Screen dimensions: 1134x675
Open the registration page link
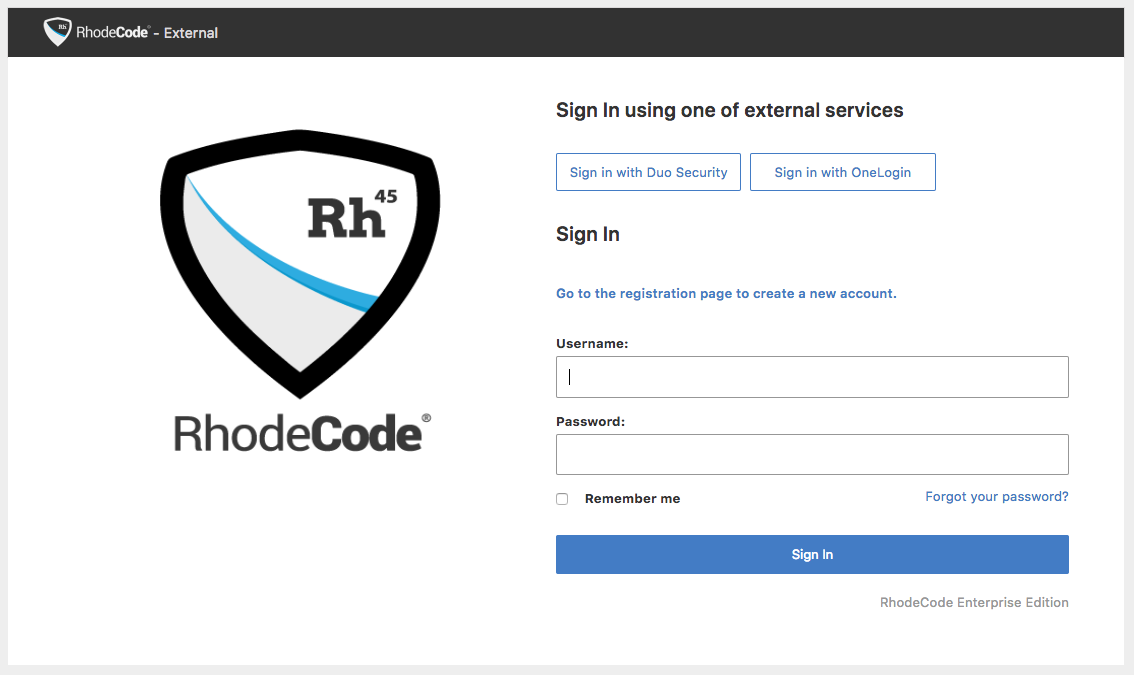pos(726,294)
